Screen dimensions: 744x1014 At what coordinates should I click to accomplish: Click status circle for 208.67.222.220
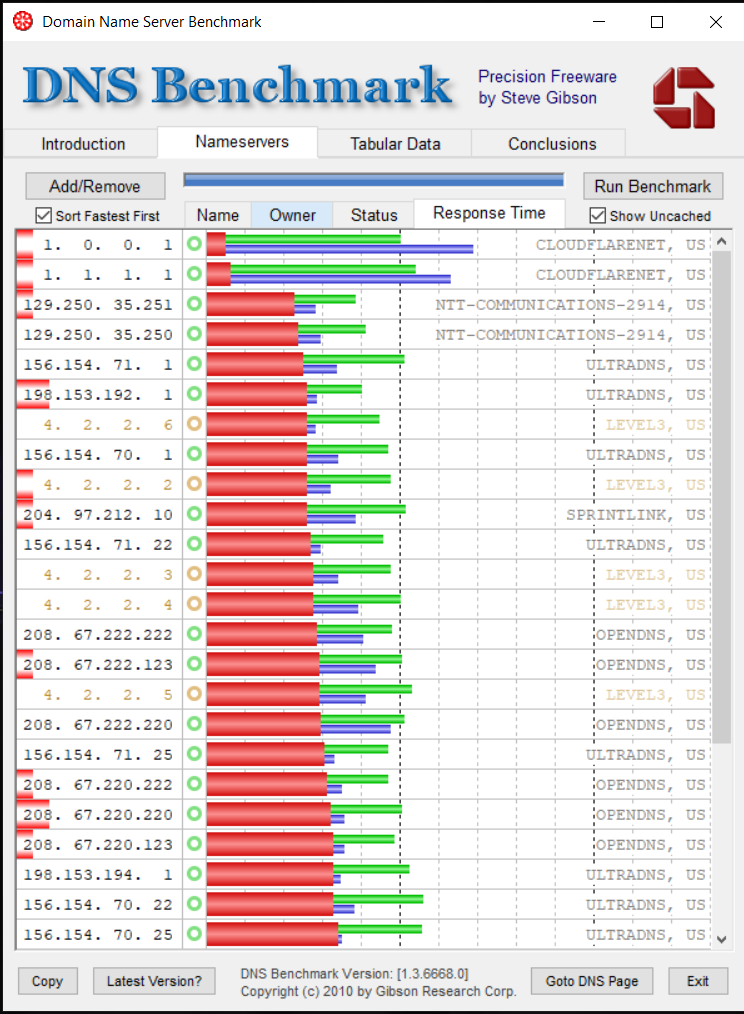(x=194, y=724)
